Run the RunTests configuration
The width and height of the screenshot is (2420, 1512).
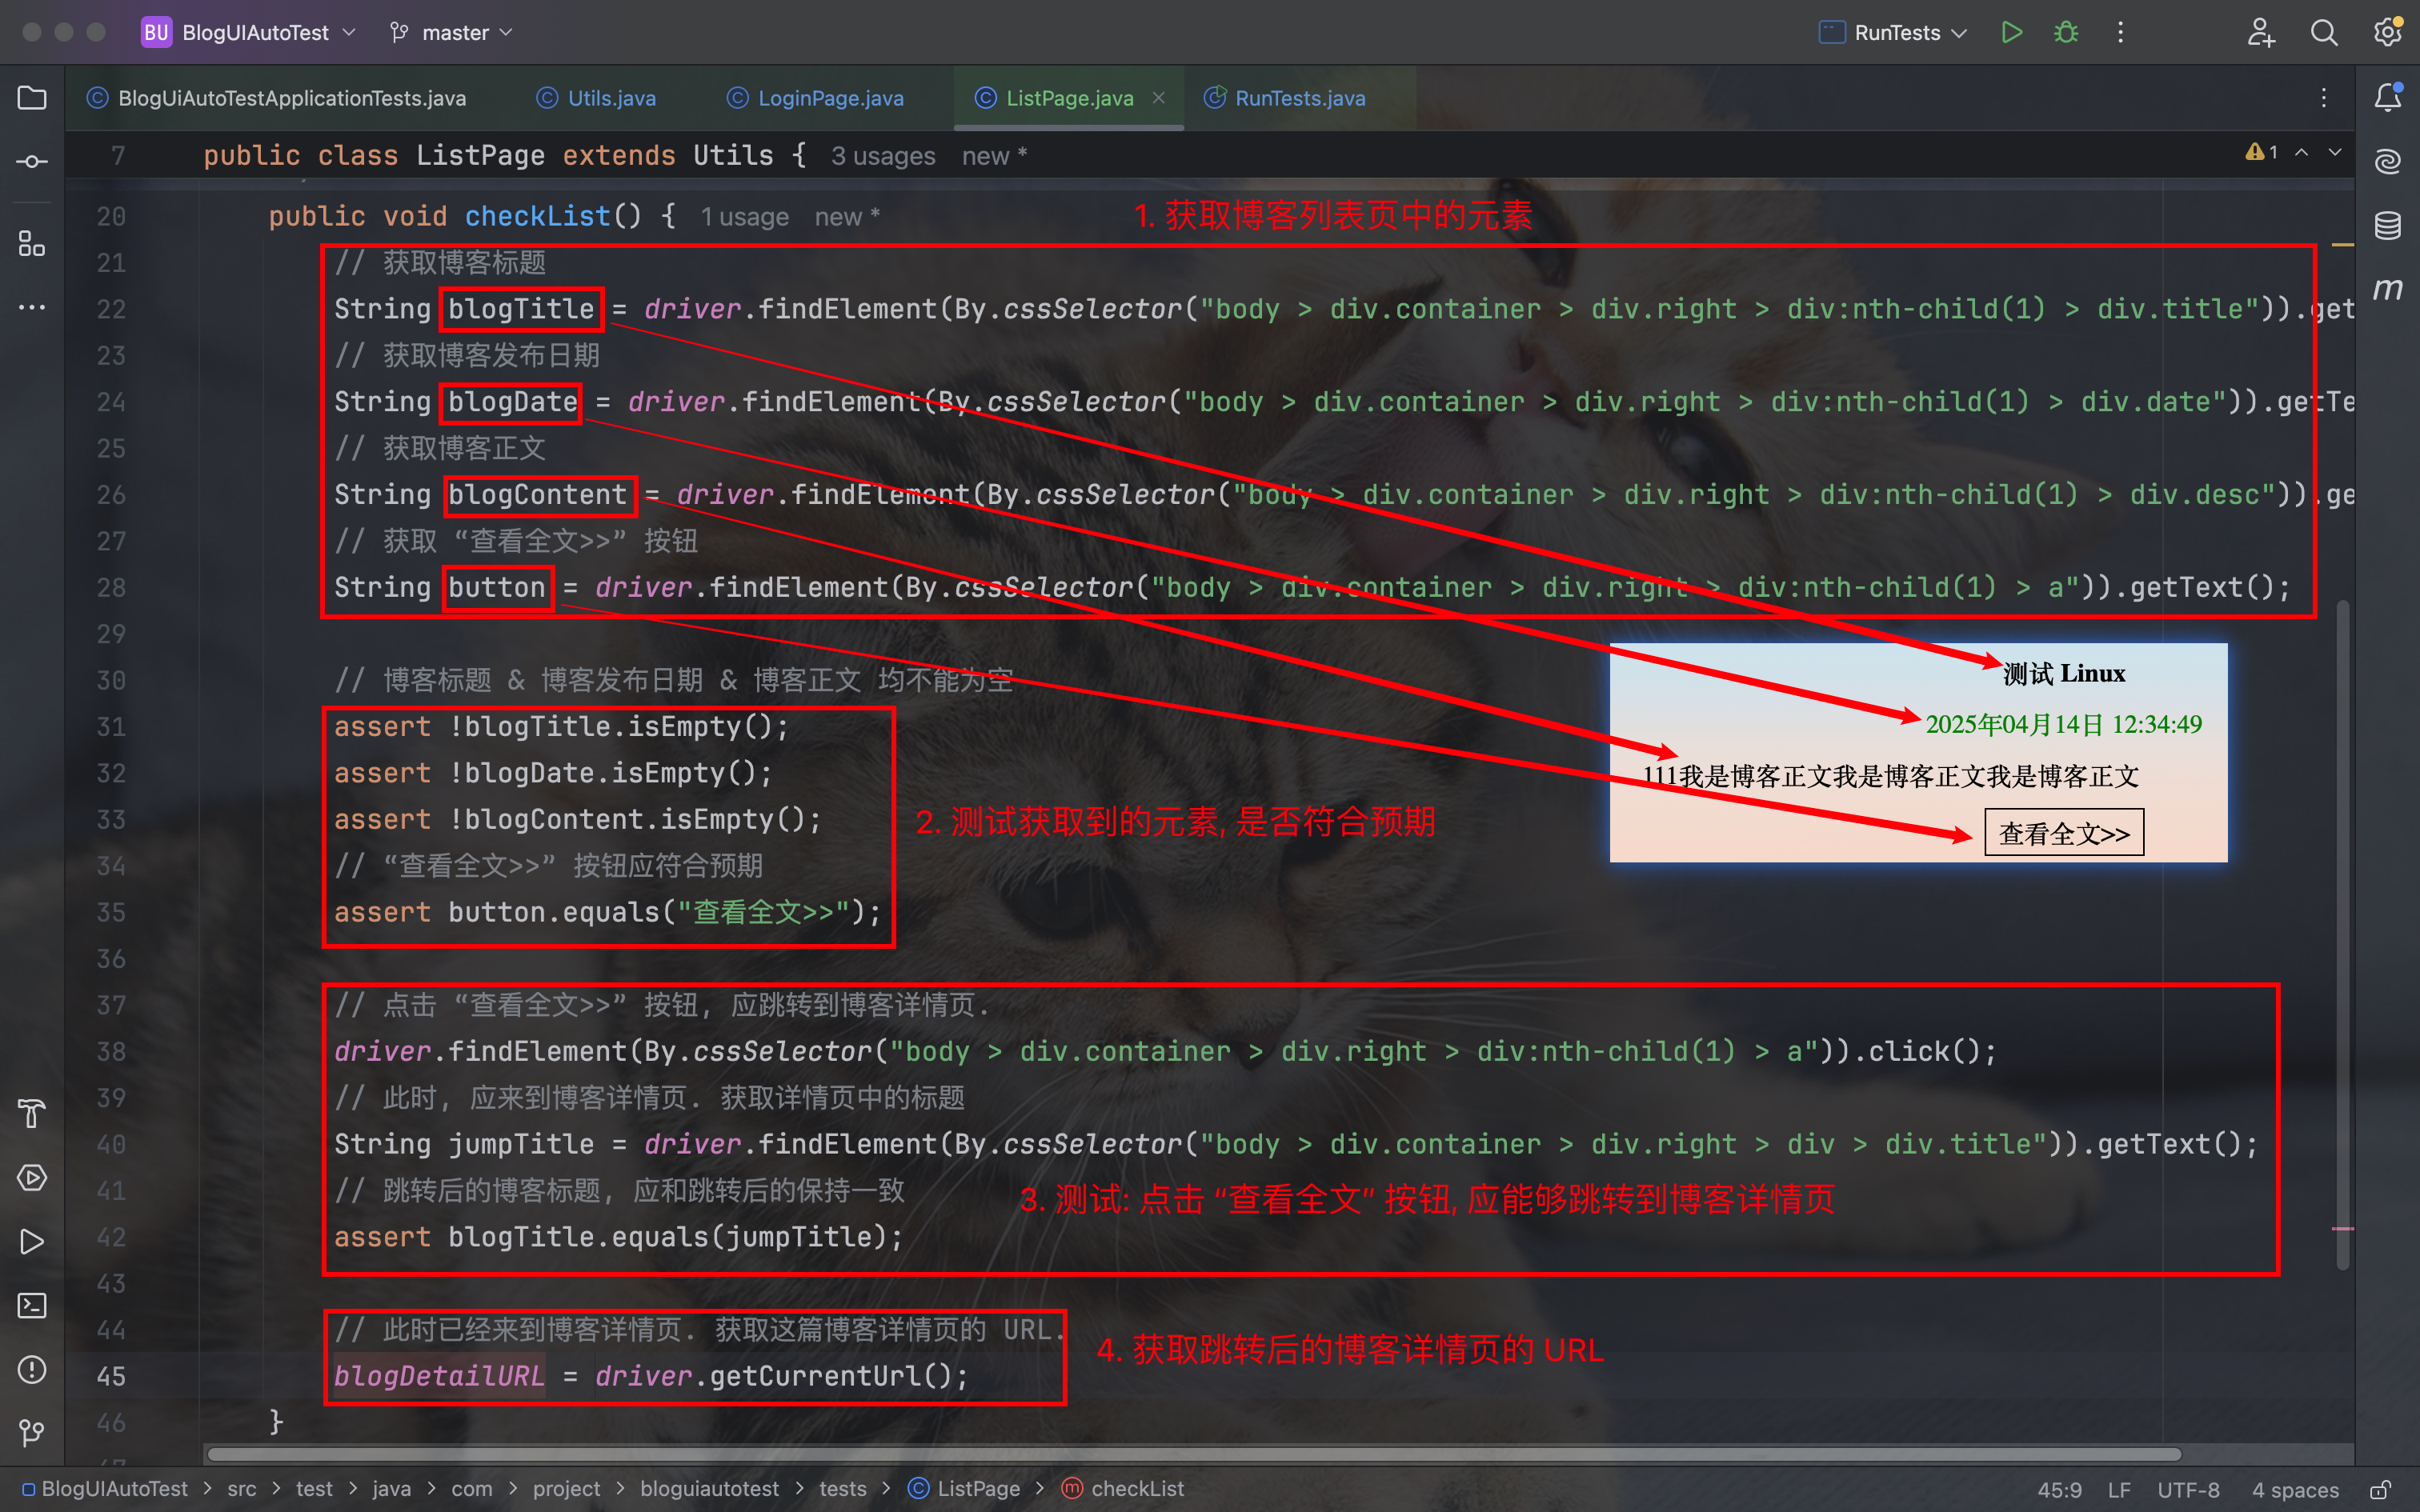point(2012,33)
